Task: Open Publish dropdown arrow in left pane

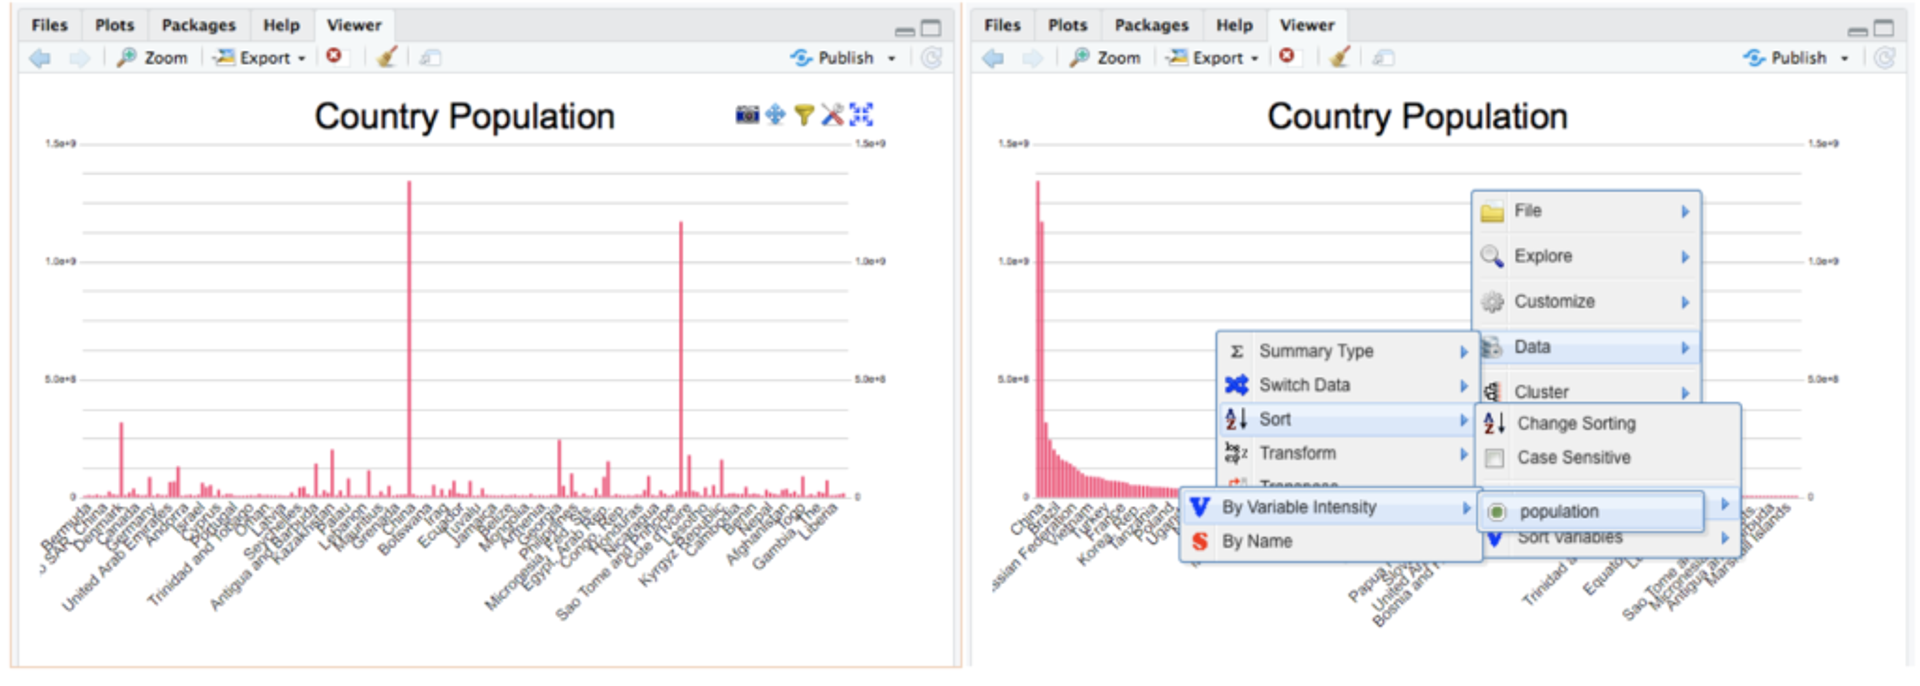Action: [892, 59]
